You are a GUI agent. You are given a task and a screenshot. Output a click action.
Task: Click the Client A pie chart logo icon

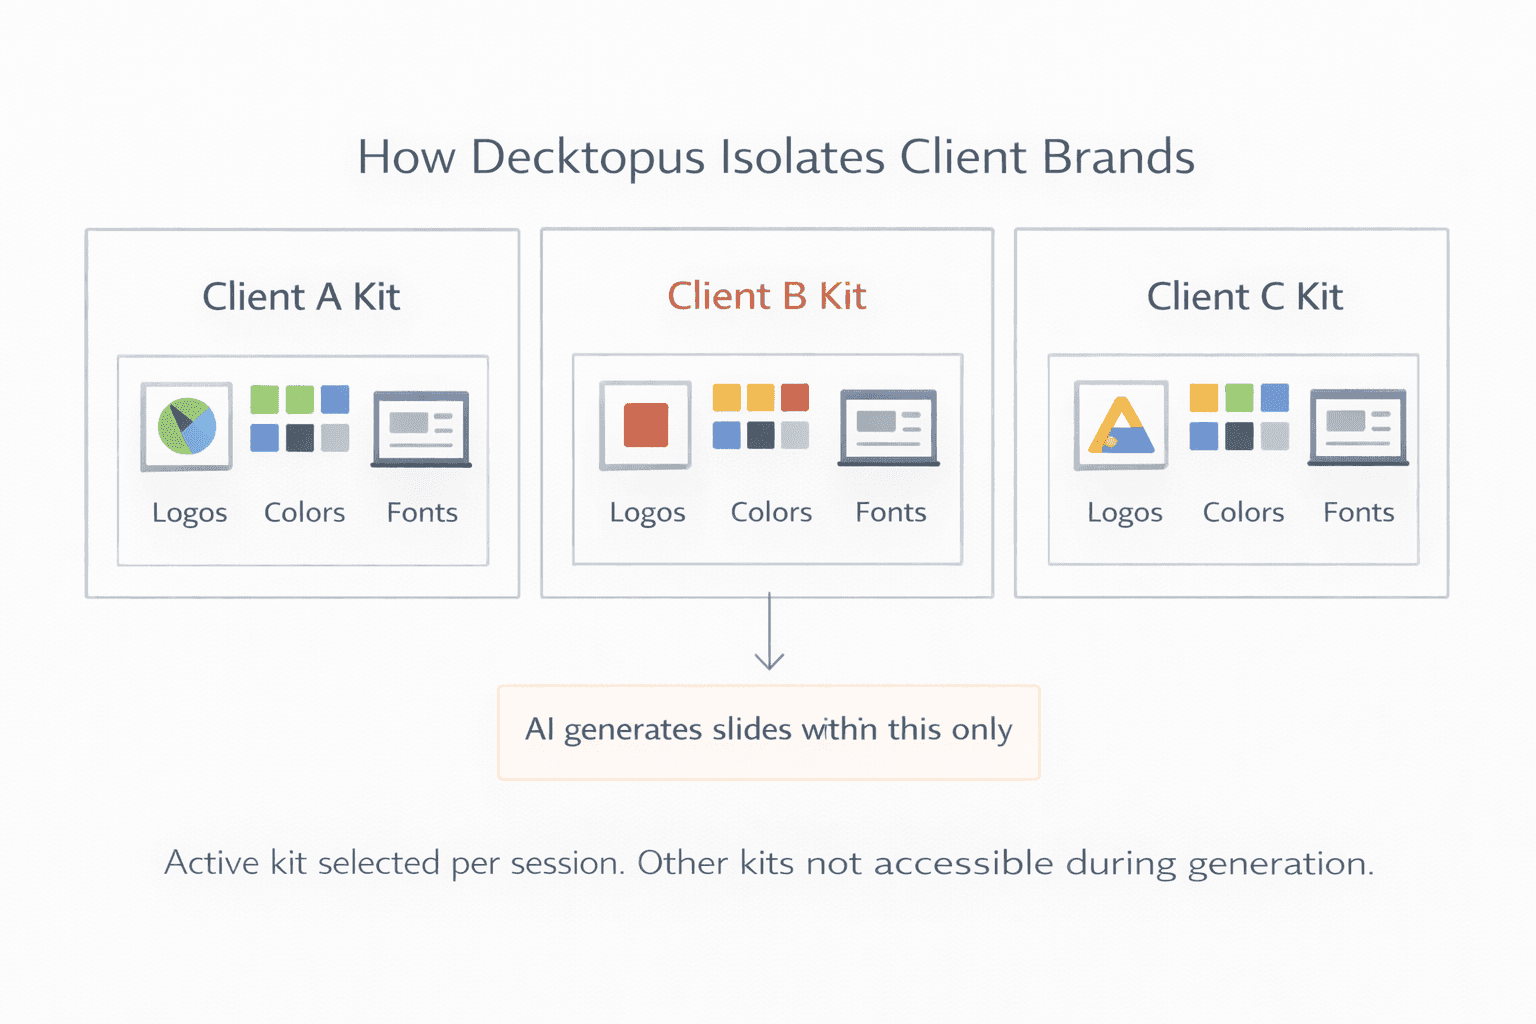(187, 426)
